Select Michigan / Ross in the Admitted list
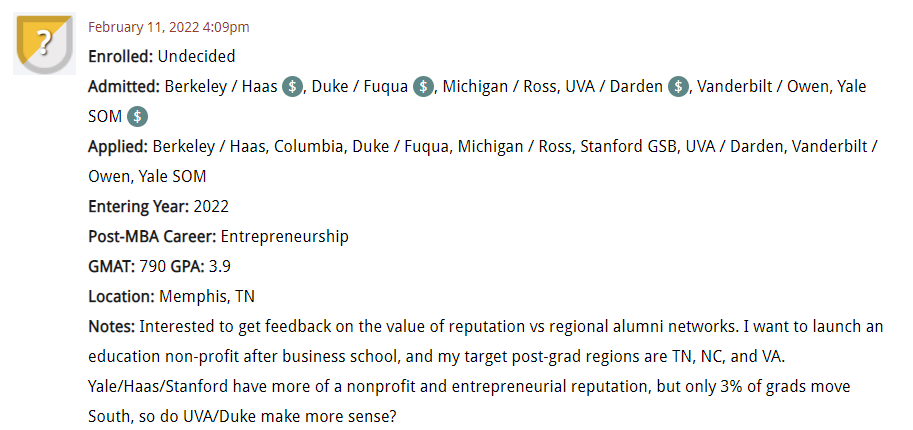 click(500, 87)
